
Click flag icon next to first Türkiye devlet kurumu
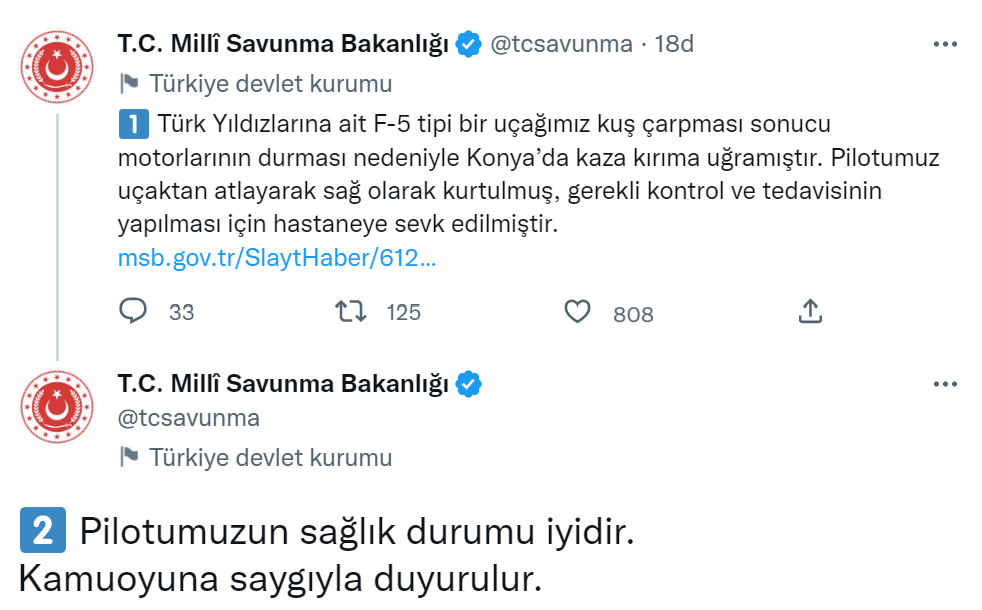click(129, 83)
